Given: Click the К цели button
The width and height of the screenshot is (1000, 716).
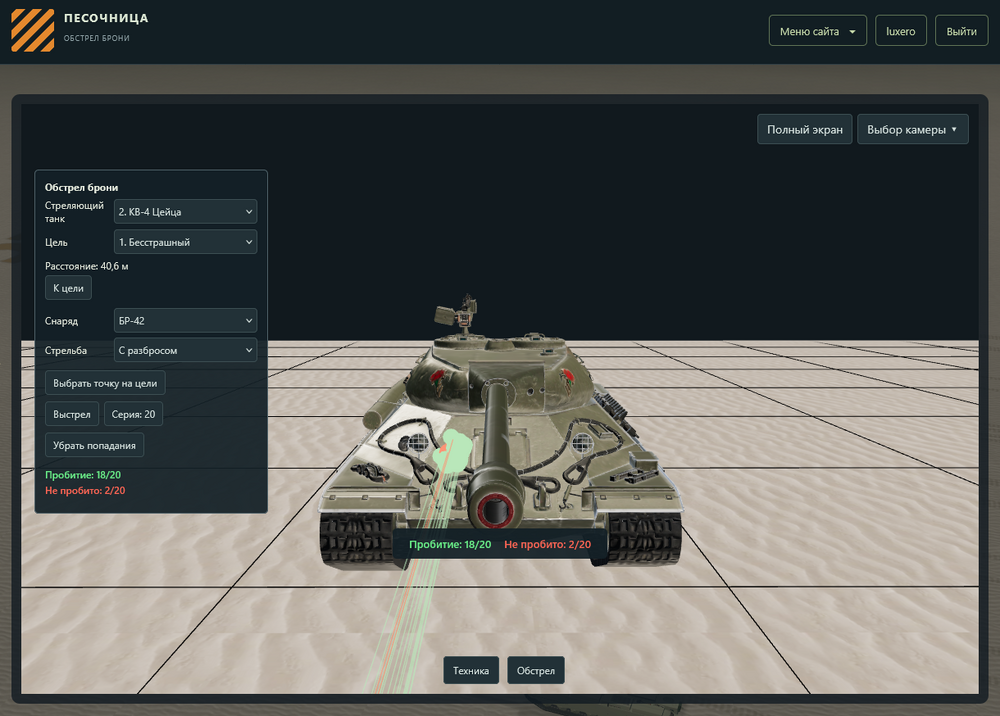Looking at the screenshot, I should 68,288.
